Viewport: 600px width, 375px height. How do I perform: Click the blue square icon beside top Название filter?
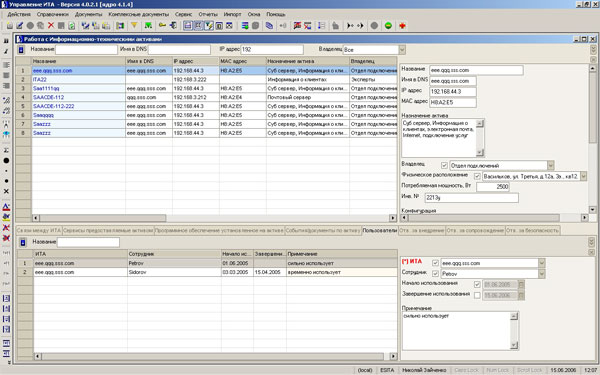(x=21, y=50)
